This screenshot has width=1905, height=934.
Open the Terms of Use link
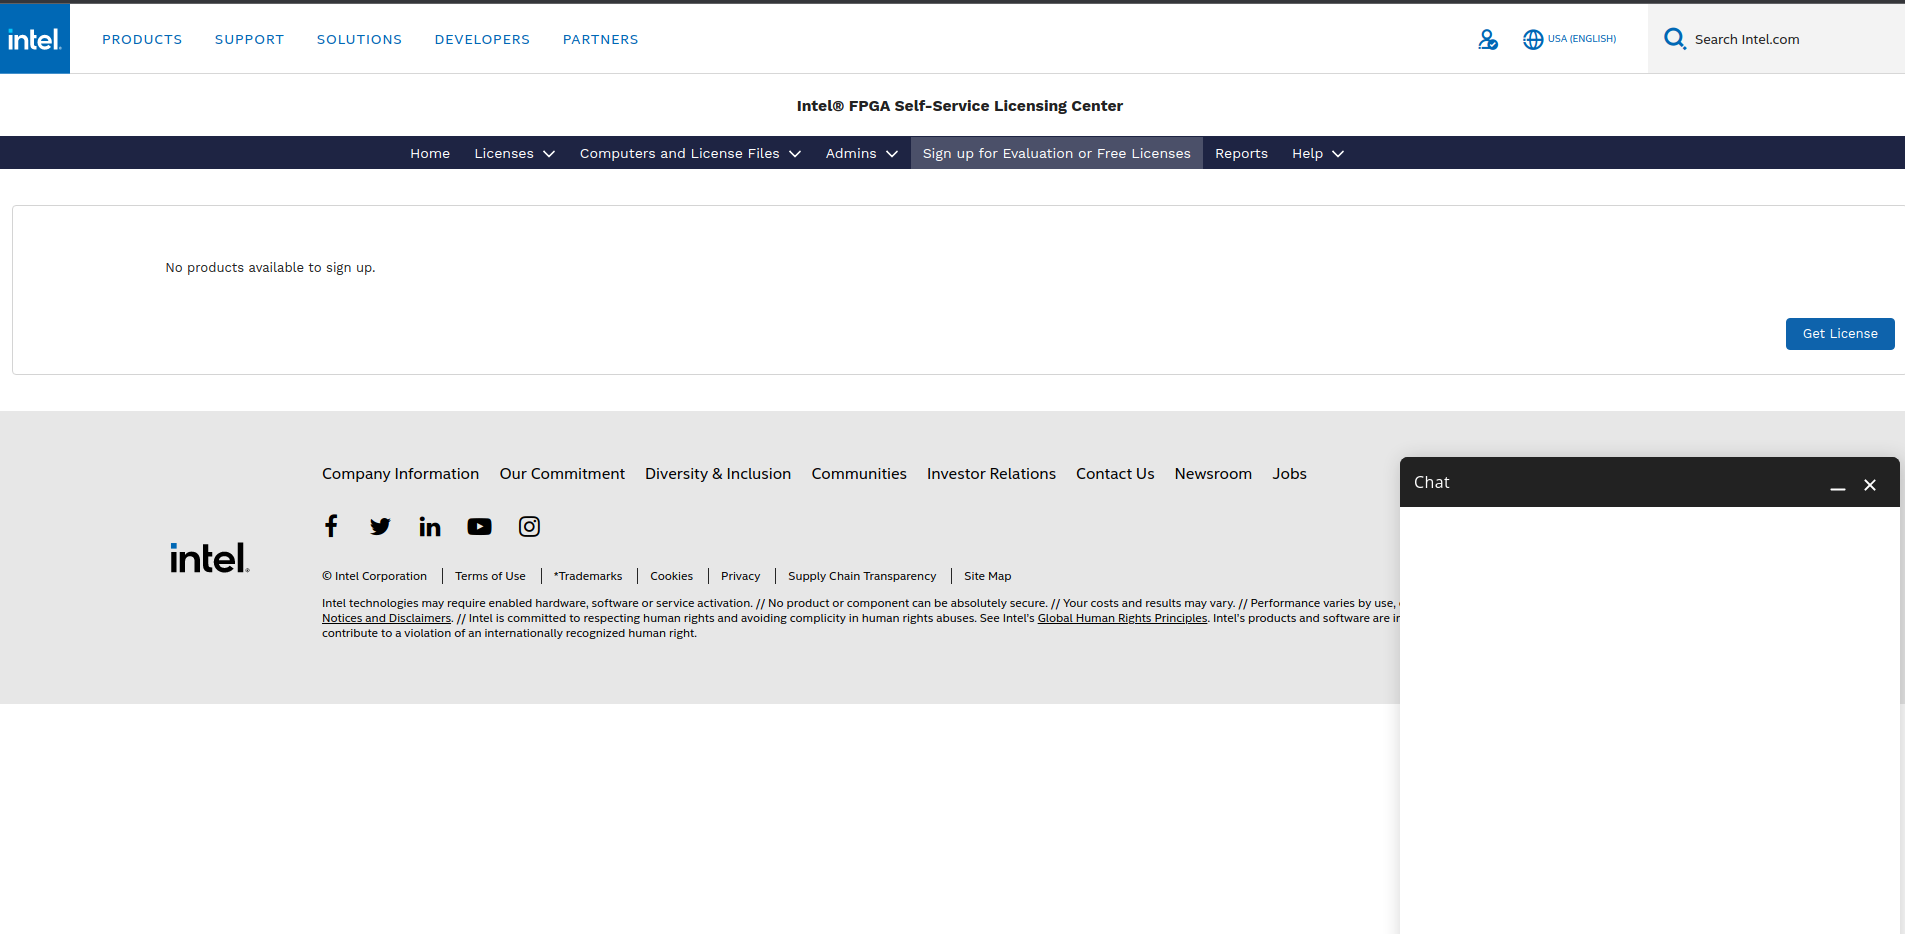click(490, 576)
